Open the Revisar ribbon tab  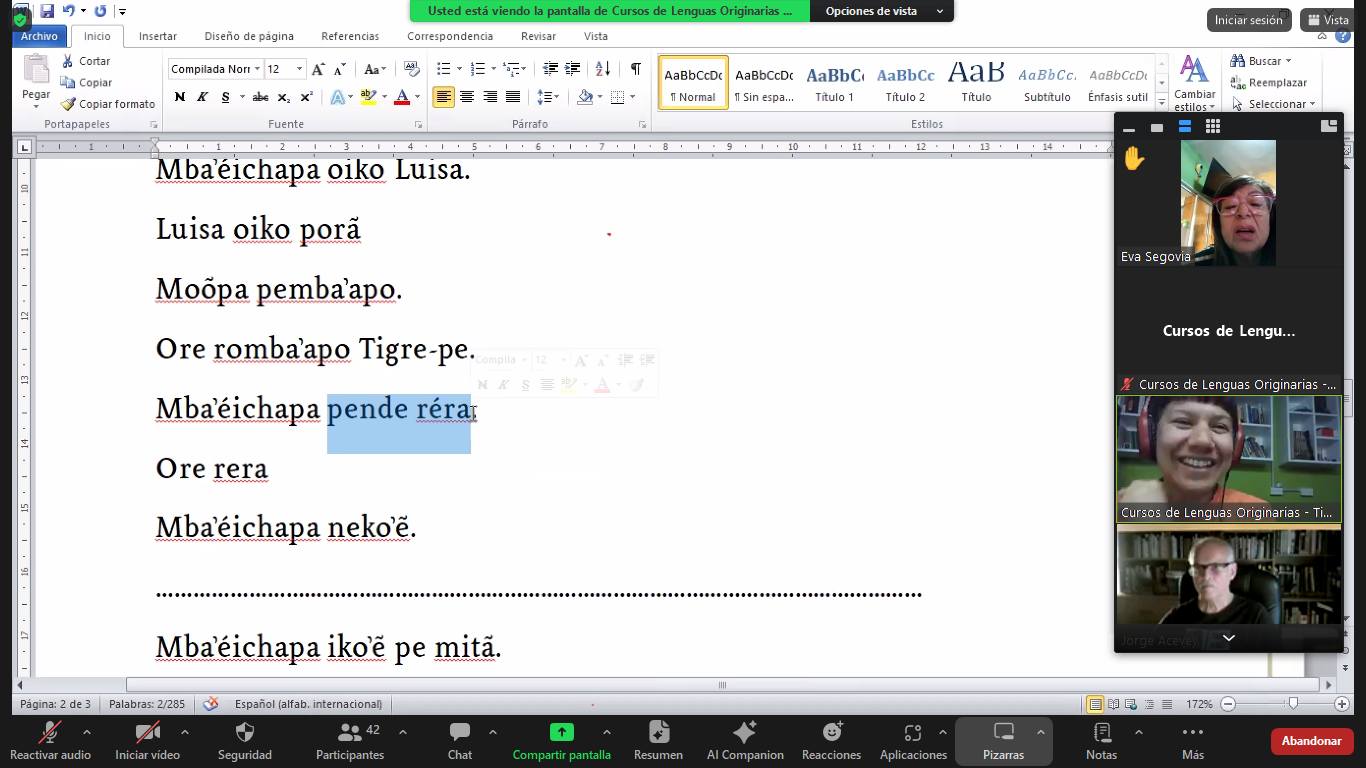click(538, 36)
